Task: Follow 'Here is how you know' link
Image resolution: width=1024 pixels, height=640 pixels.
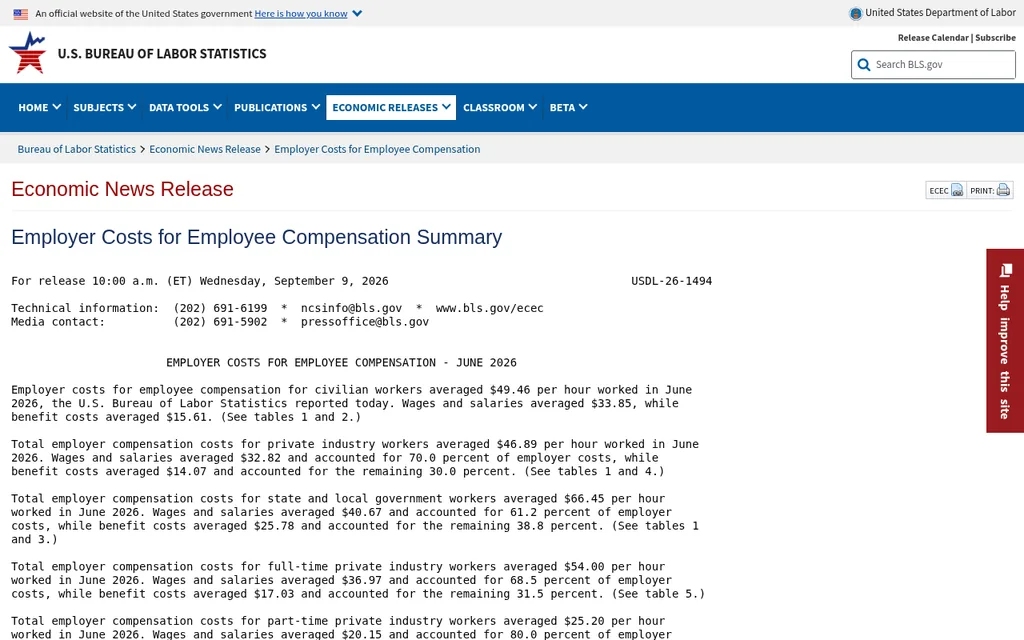Action: pyautogui.click(x=301, y=14)
